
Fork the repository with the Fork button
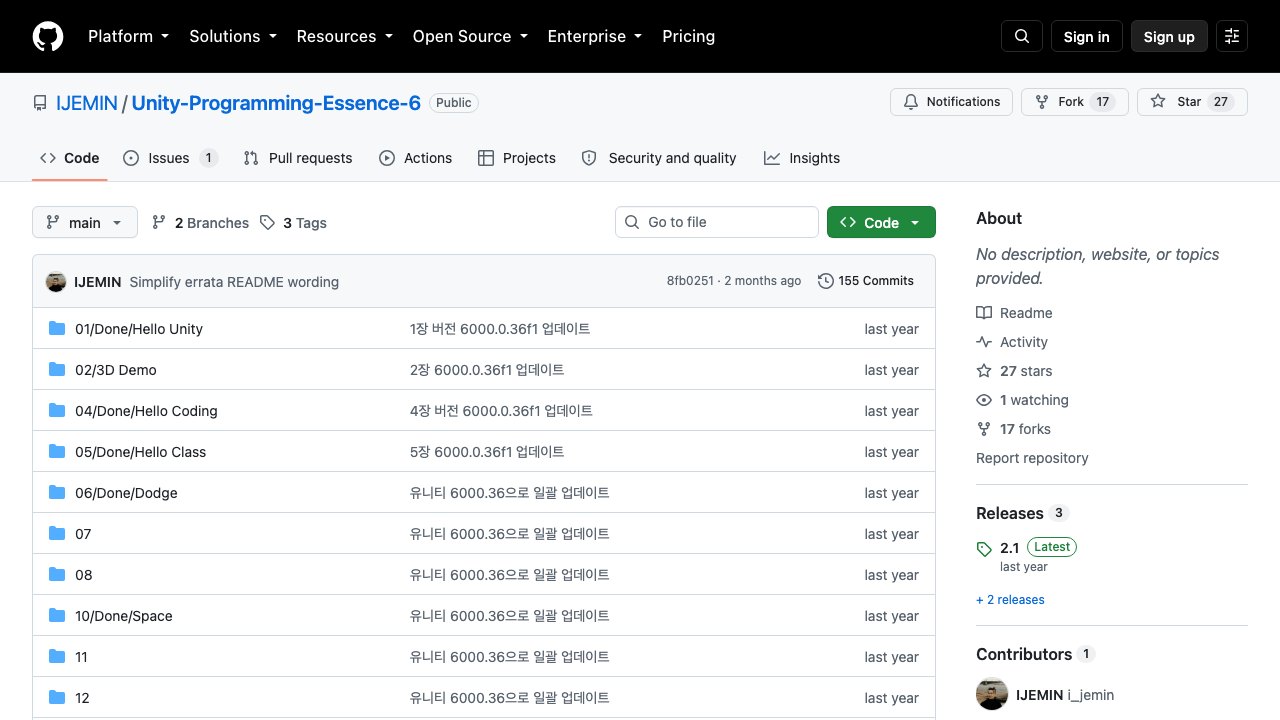(1075, 102)
